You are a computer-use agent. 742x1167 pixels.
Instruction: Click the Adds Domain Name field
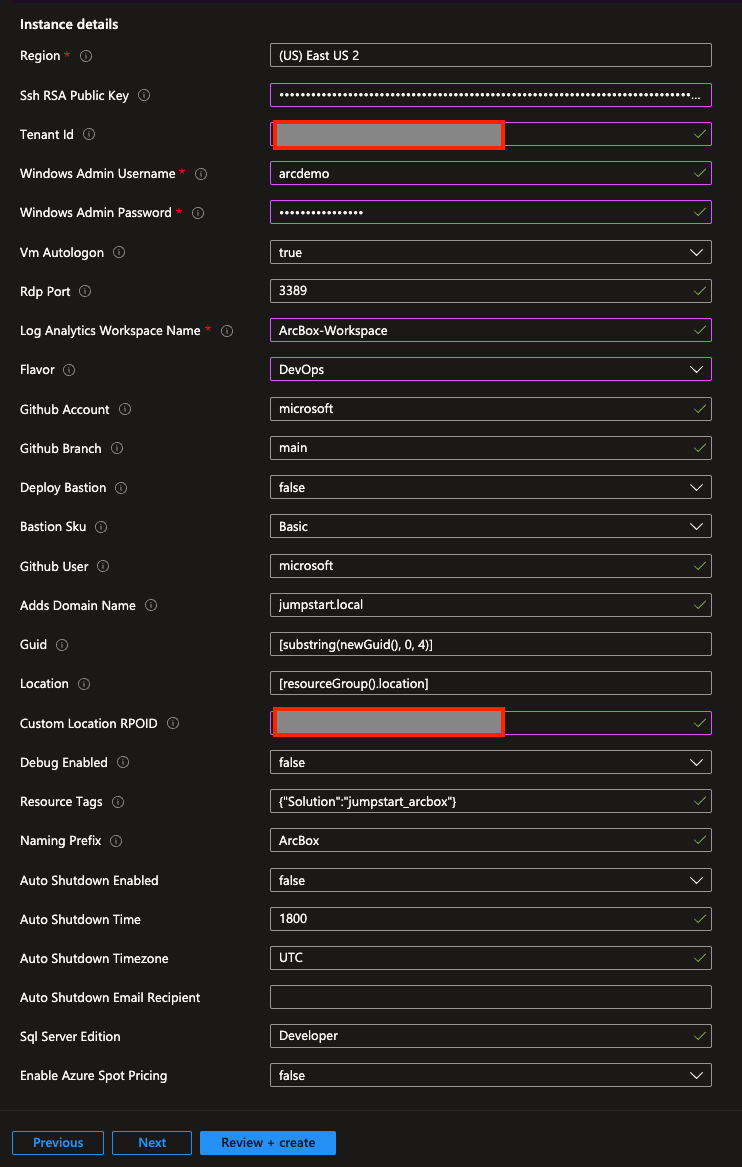(x=490, y=605)
